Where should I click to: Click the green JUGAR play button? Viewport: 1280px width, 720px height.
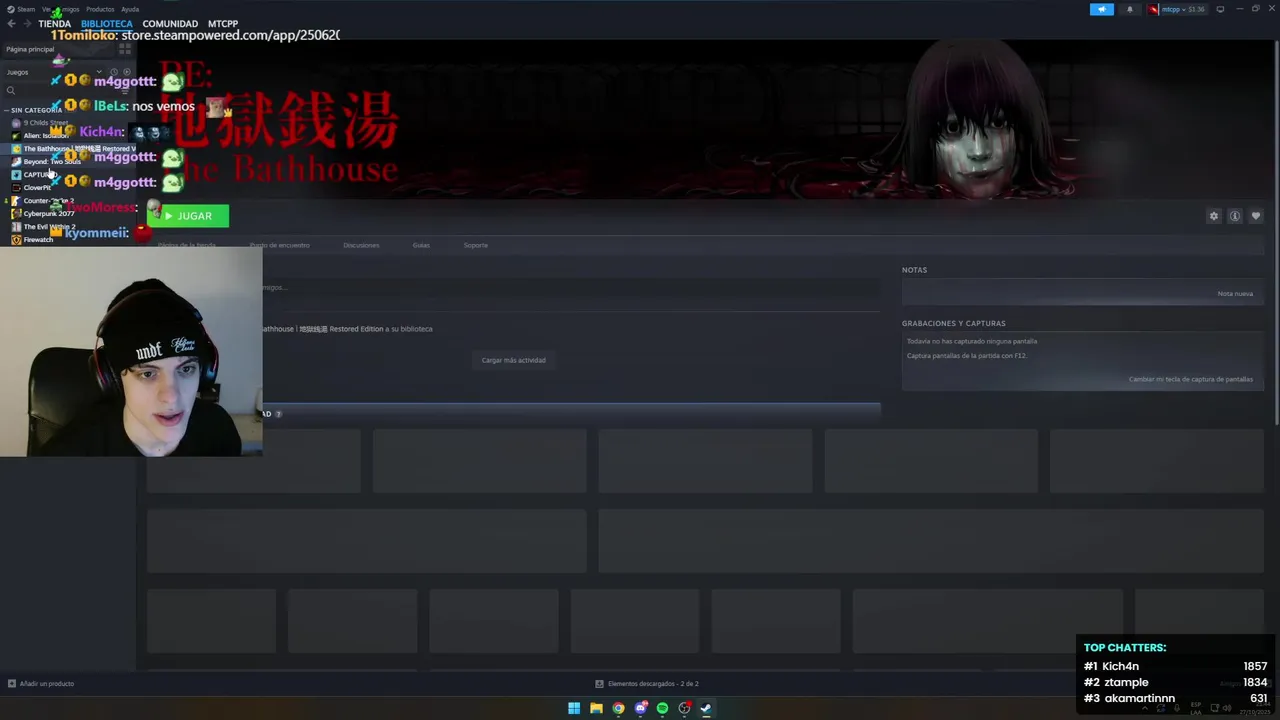(x=188, y=216)
